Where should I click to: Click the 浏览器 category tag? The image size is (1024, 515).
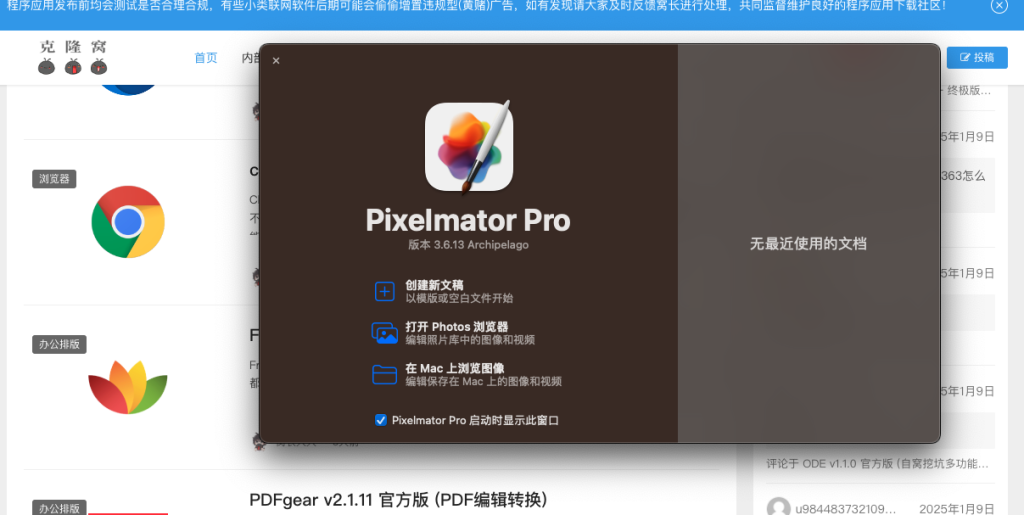54,179
